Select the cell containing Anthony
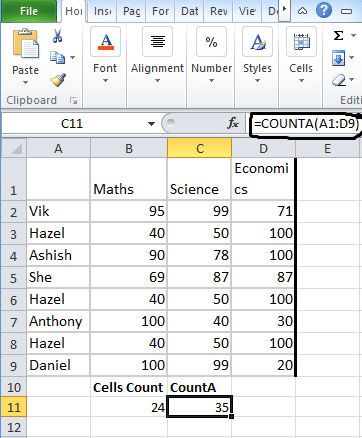Image resolution: width=362 pixels, height=438 pixels. coord(58,321)
